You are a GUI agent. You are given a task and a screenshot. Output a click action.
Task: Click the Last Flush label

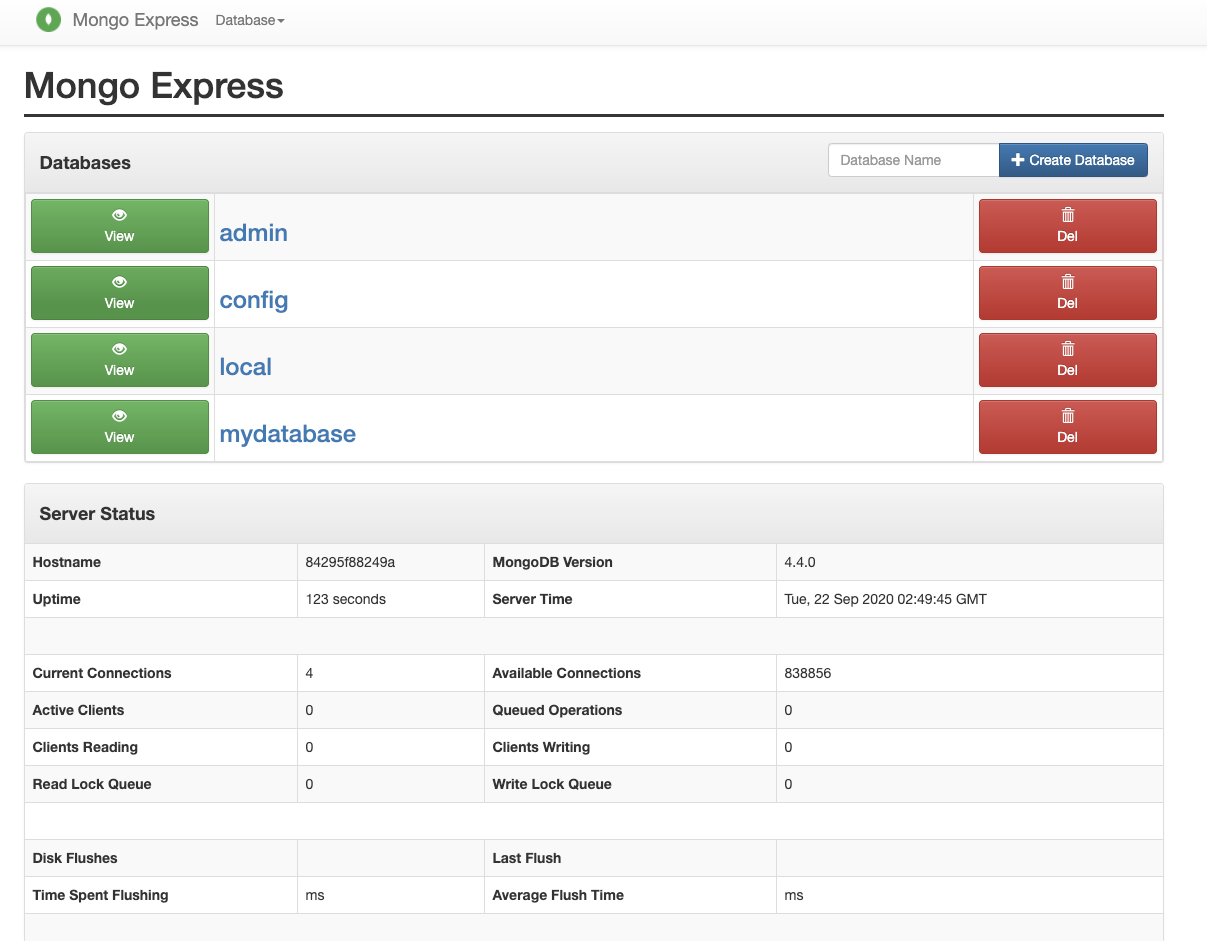(x=527, y=858)
